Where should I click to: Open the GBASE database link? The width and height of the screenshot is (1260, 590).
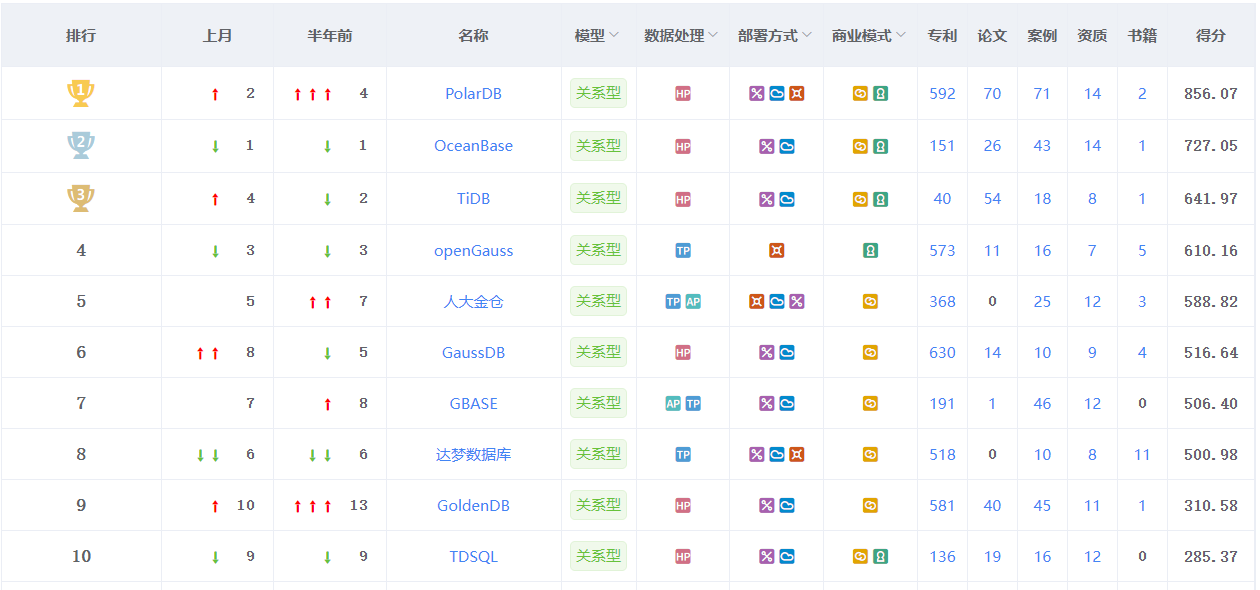[x=473, y=404]
